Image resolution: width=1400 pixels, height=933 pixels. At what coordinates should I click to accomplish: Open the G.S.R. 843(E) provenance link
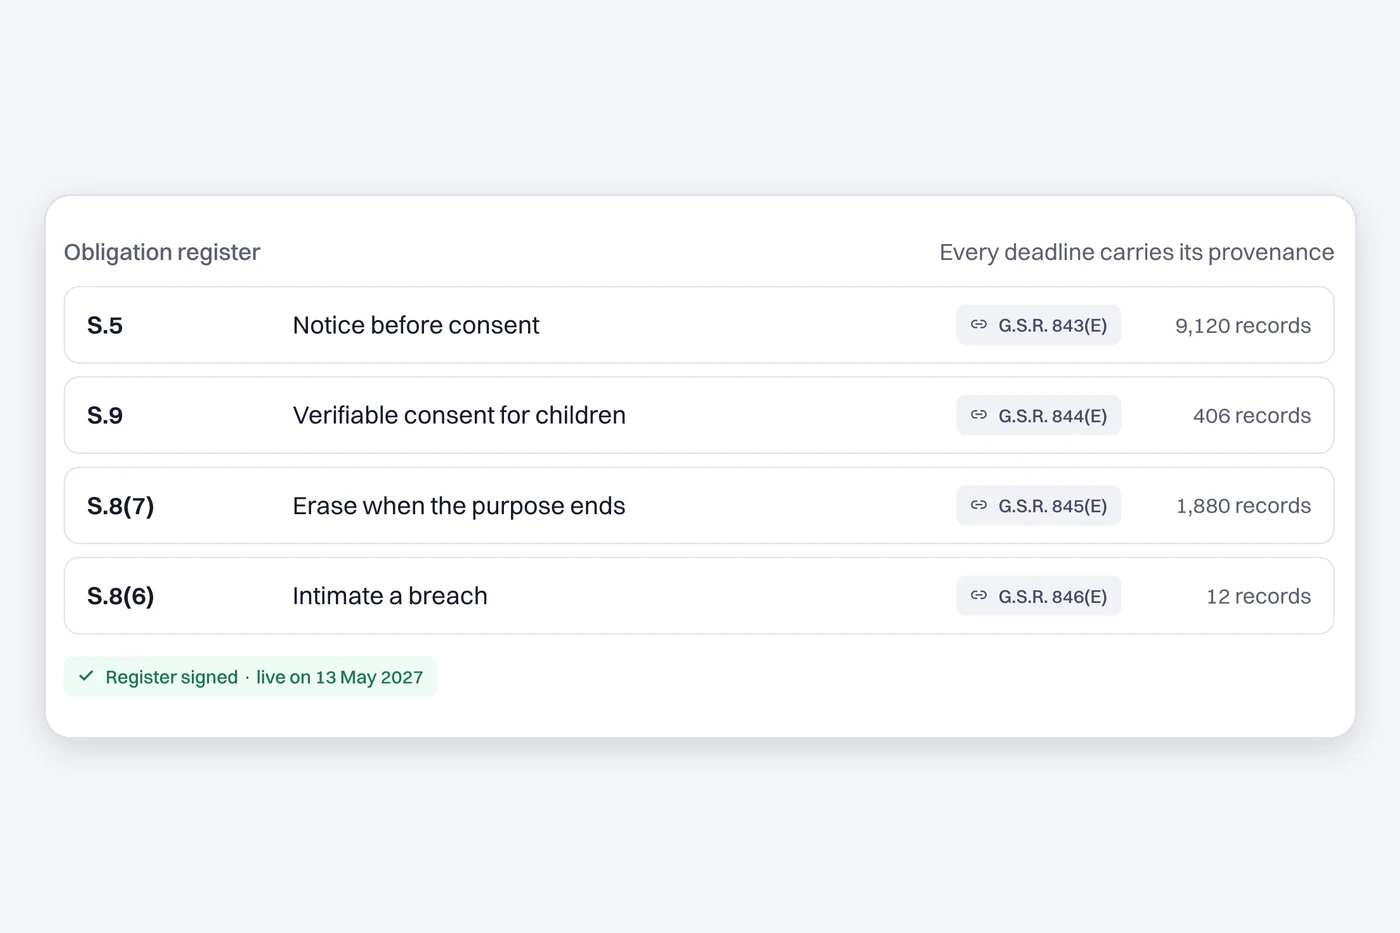[x=1038, y=325]
